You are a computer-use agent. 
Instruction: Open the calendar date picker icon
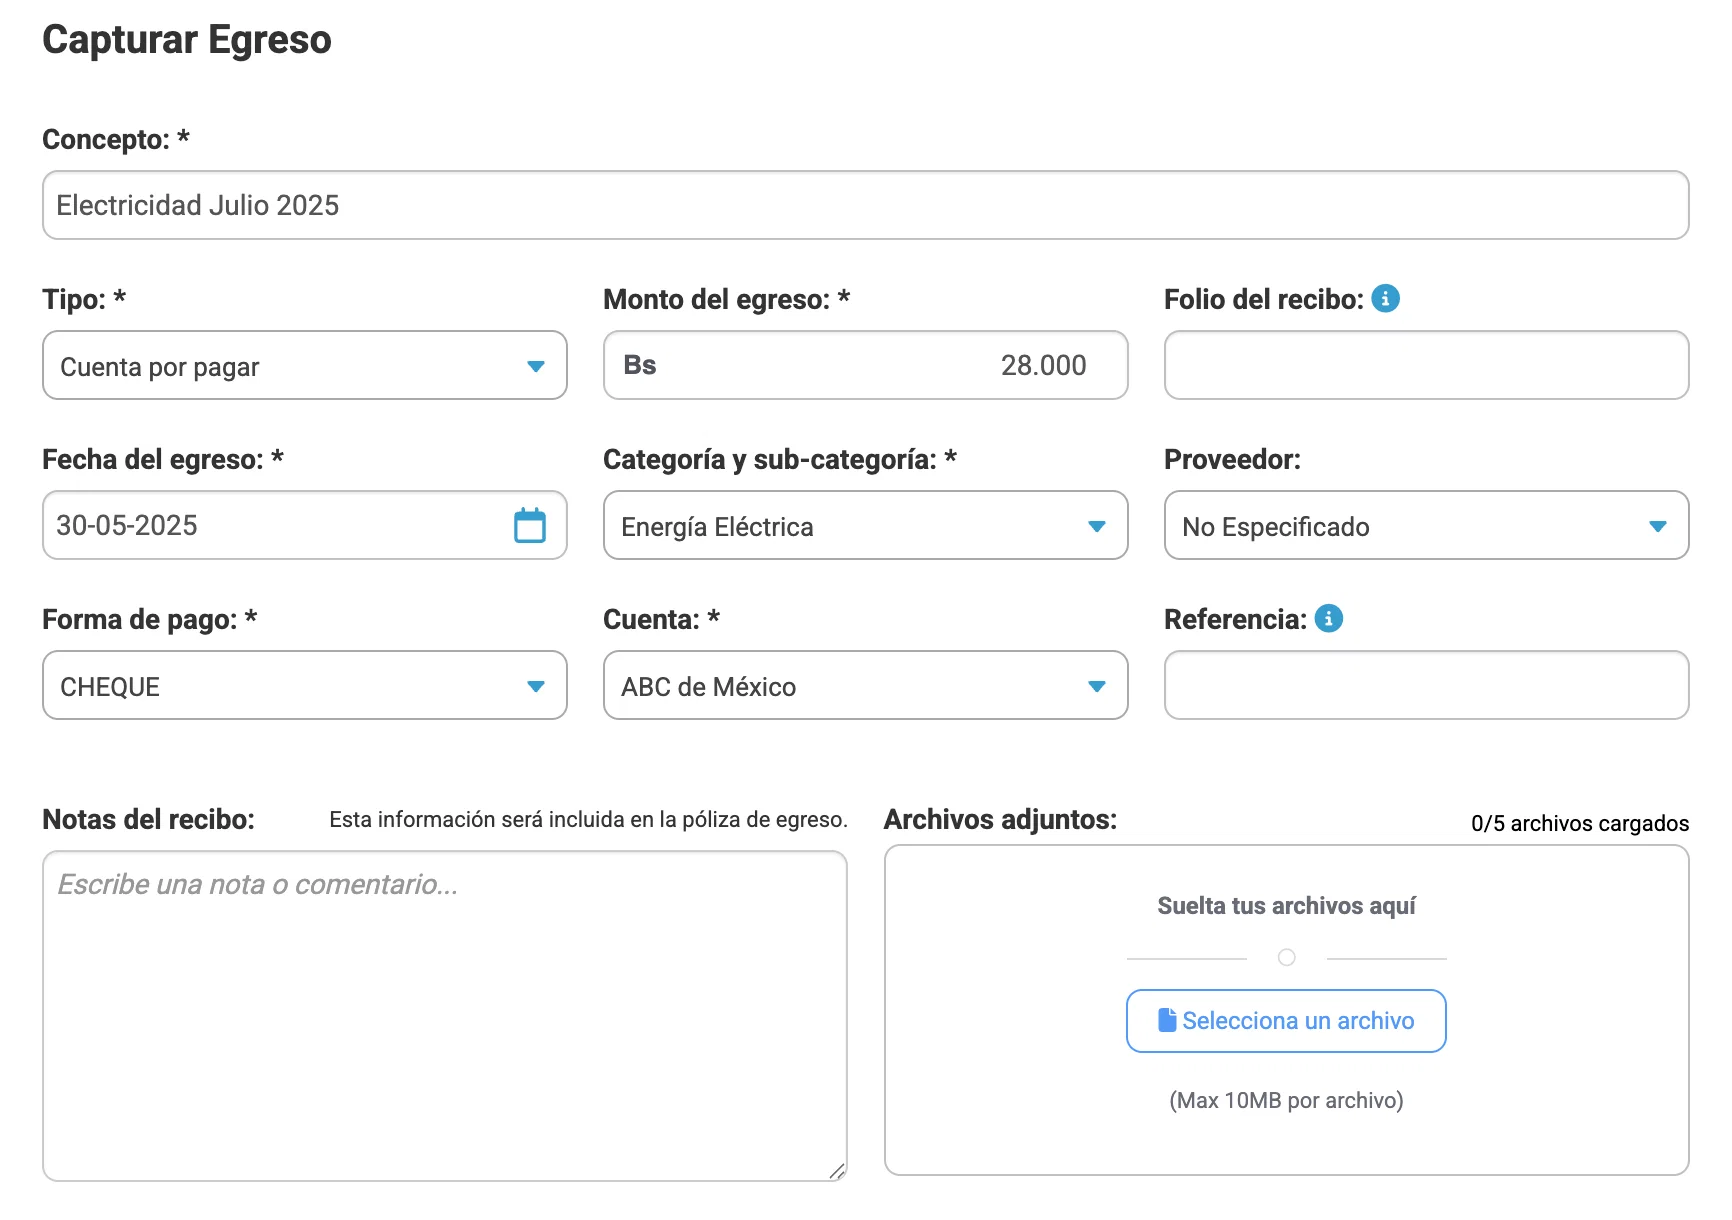(x=529, y=525)
